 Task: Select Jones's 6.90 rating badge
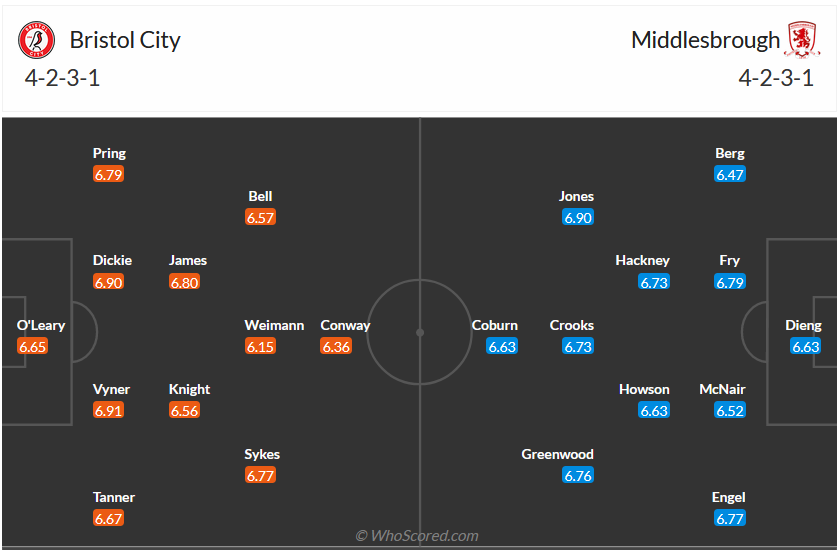pyautogui.click(x=578, y=217)
